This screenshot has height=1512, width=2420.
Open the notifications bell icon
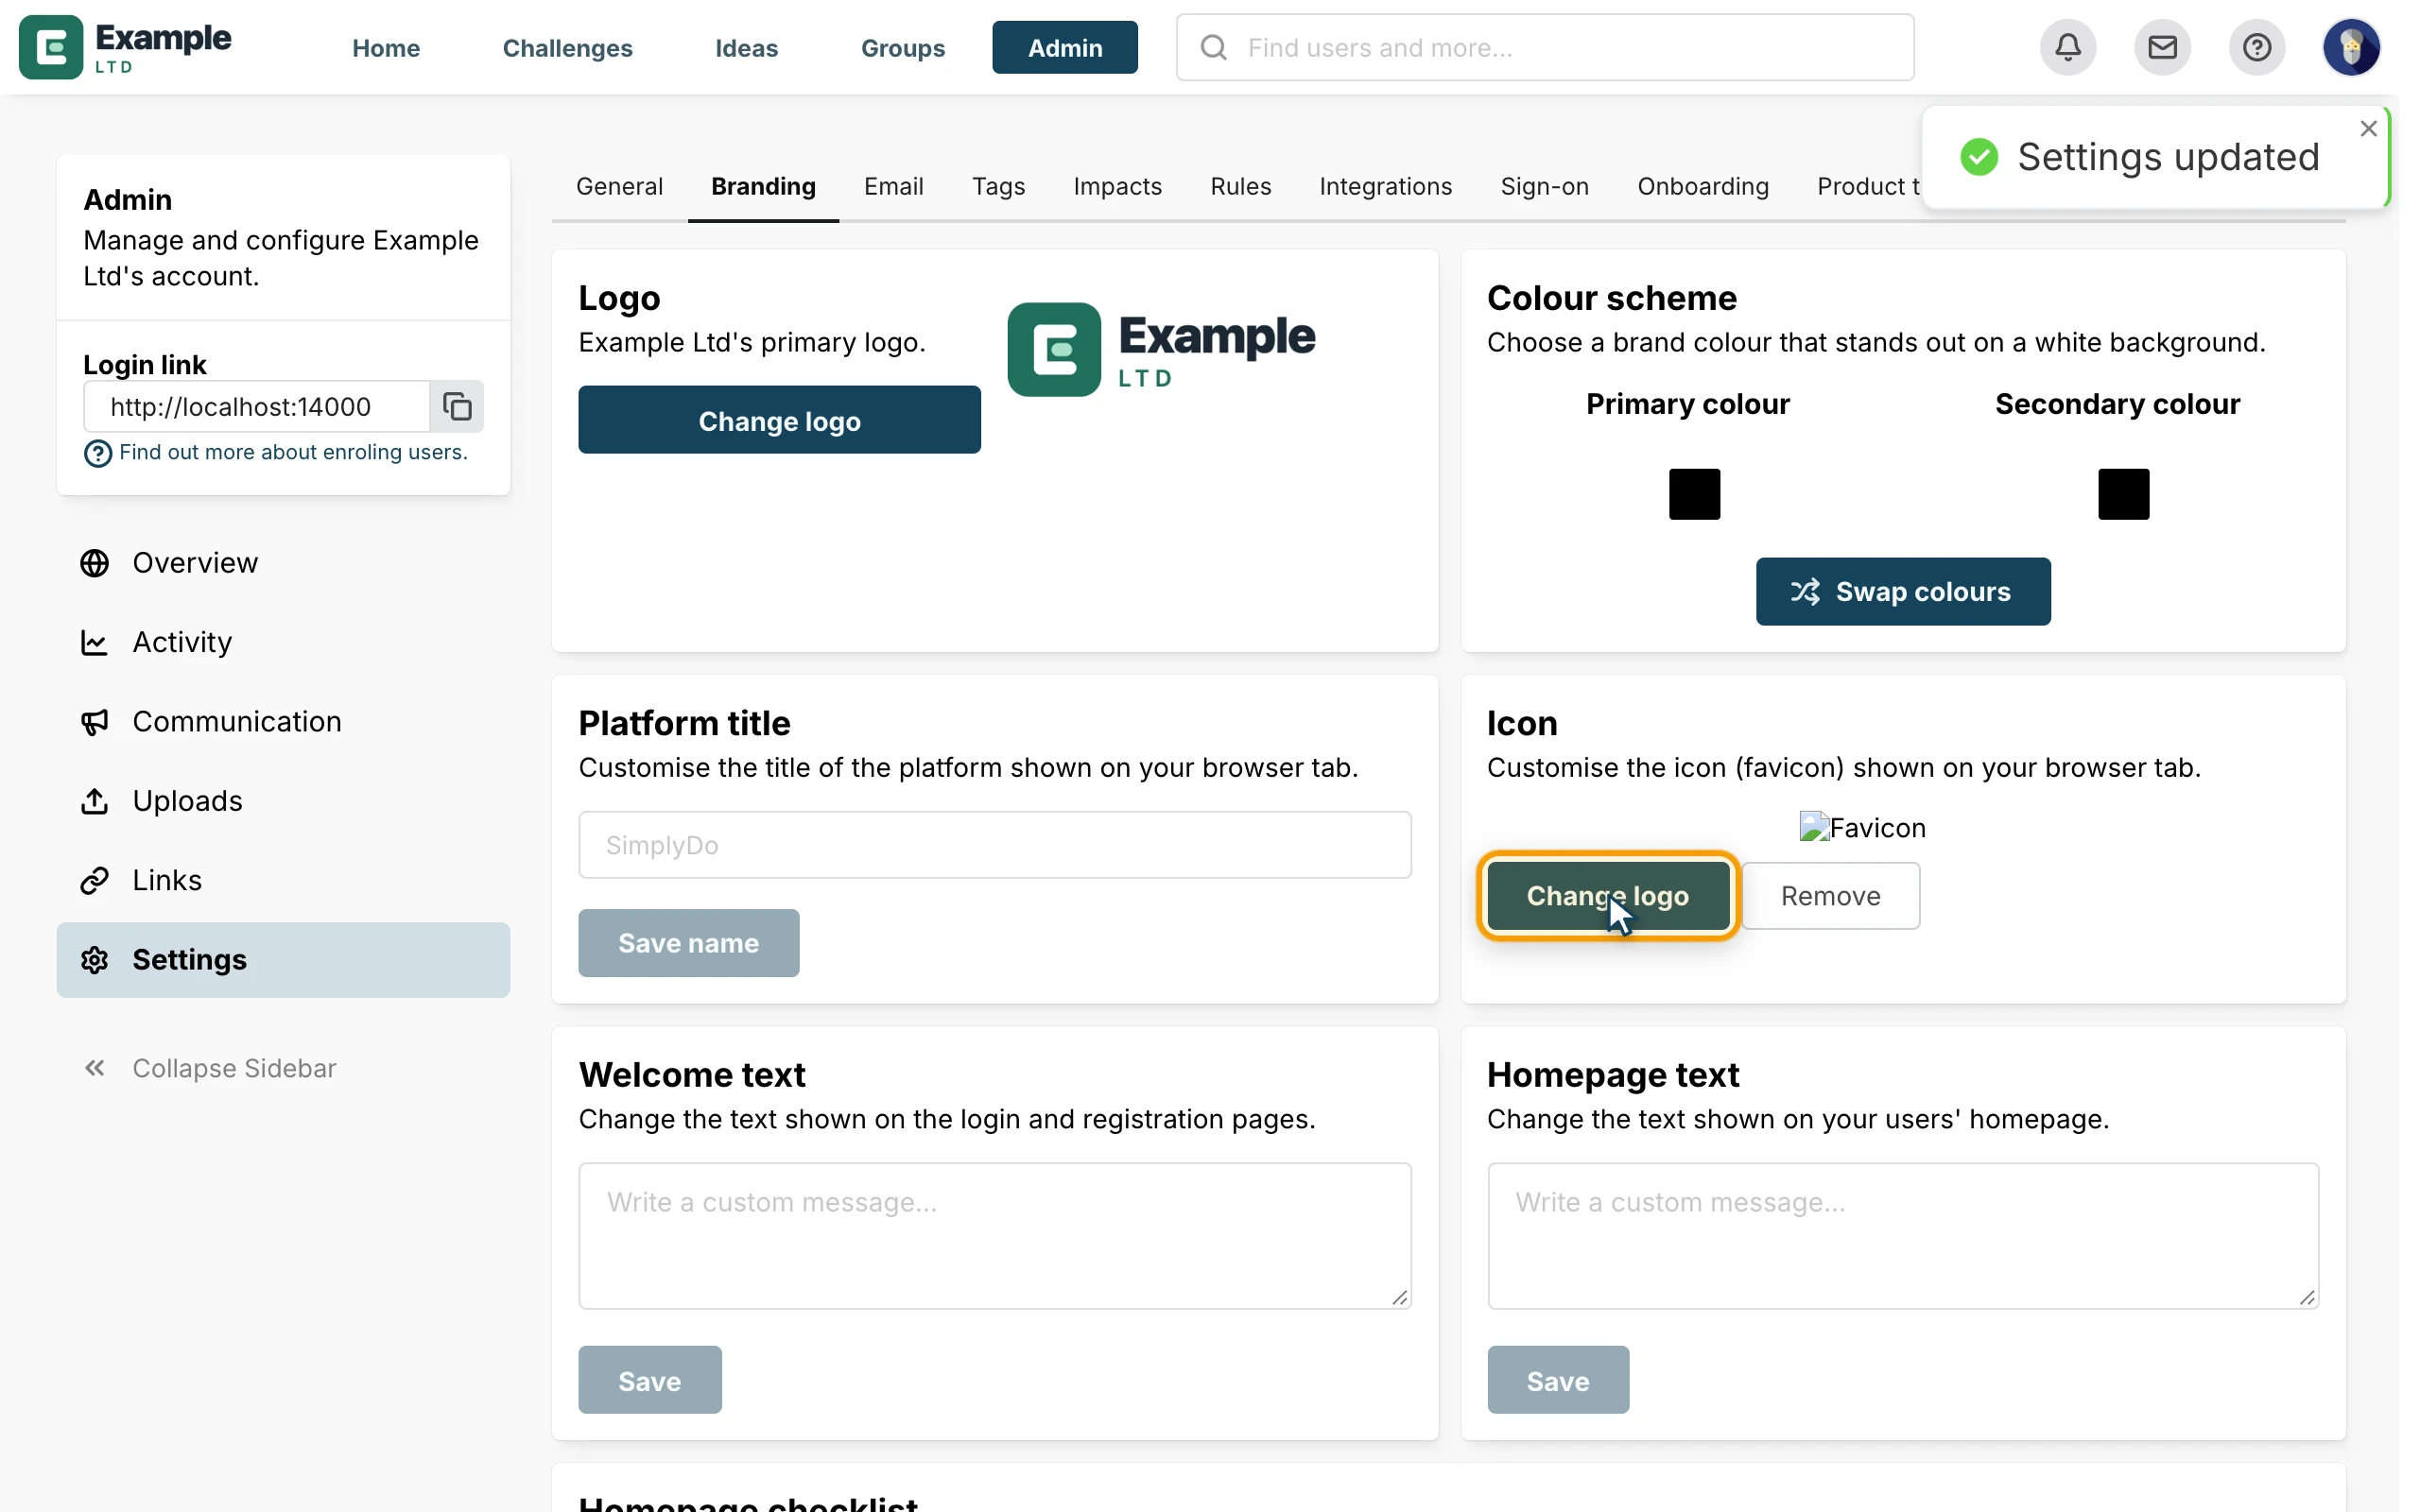[2068, 47]
